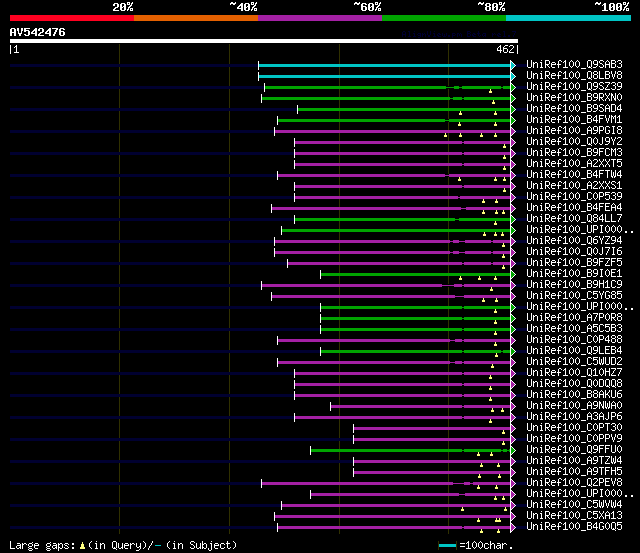Click the green alignment bar for B9SAD4
Viewport: 640px width, 553px height.
click(x=404, y=109)
